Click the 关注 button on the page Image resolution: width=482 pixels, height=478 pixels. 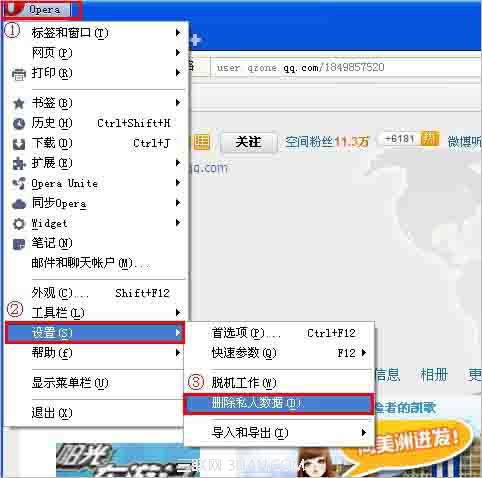249,142
